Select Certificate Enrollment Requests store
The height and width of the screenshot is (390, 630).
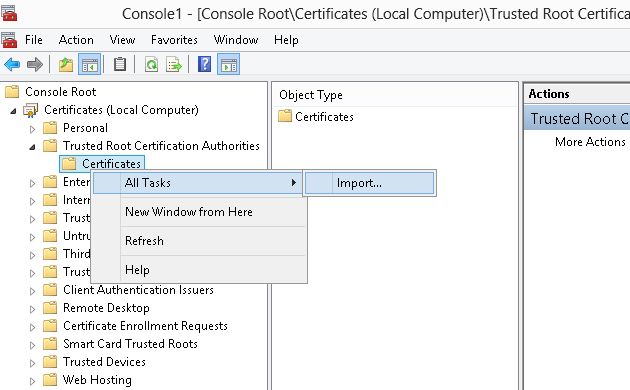click(145, 326)
